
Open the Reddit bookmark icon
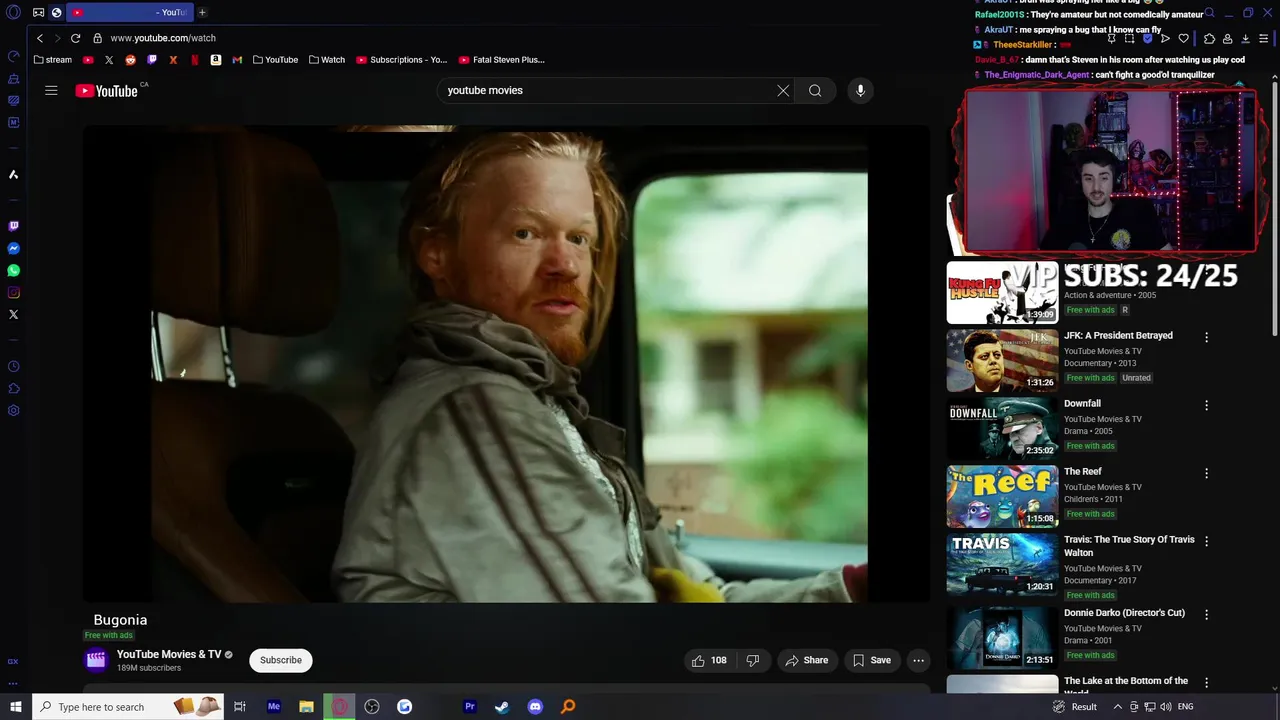[130, 60]
